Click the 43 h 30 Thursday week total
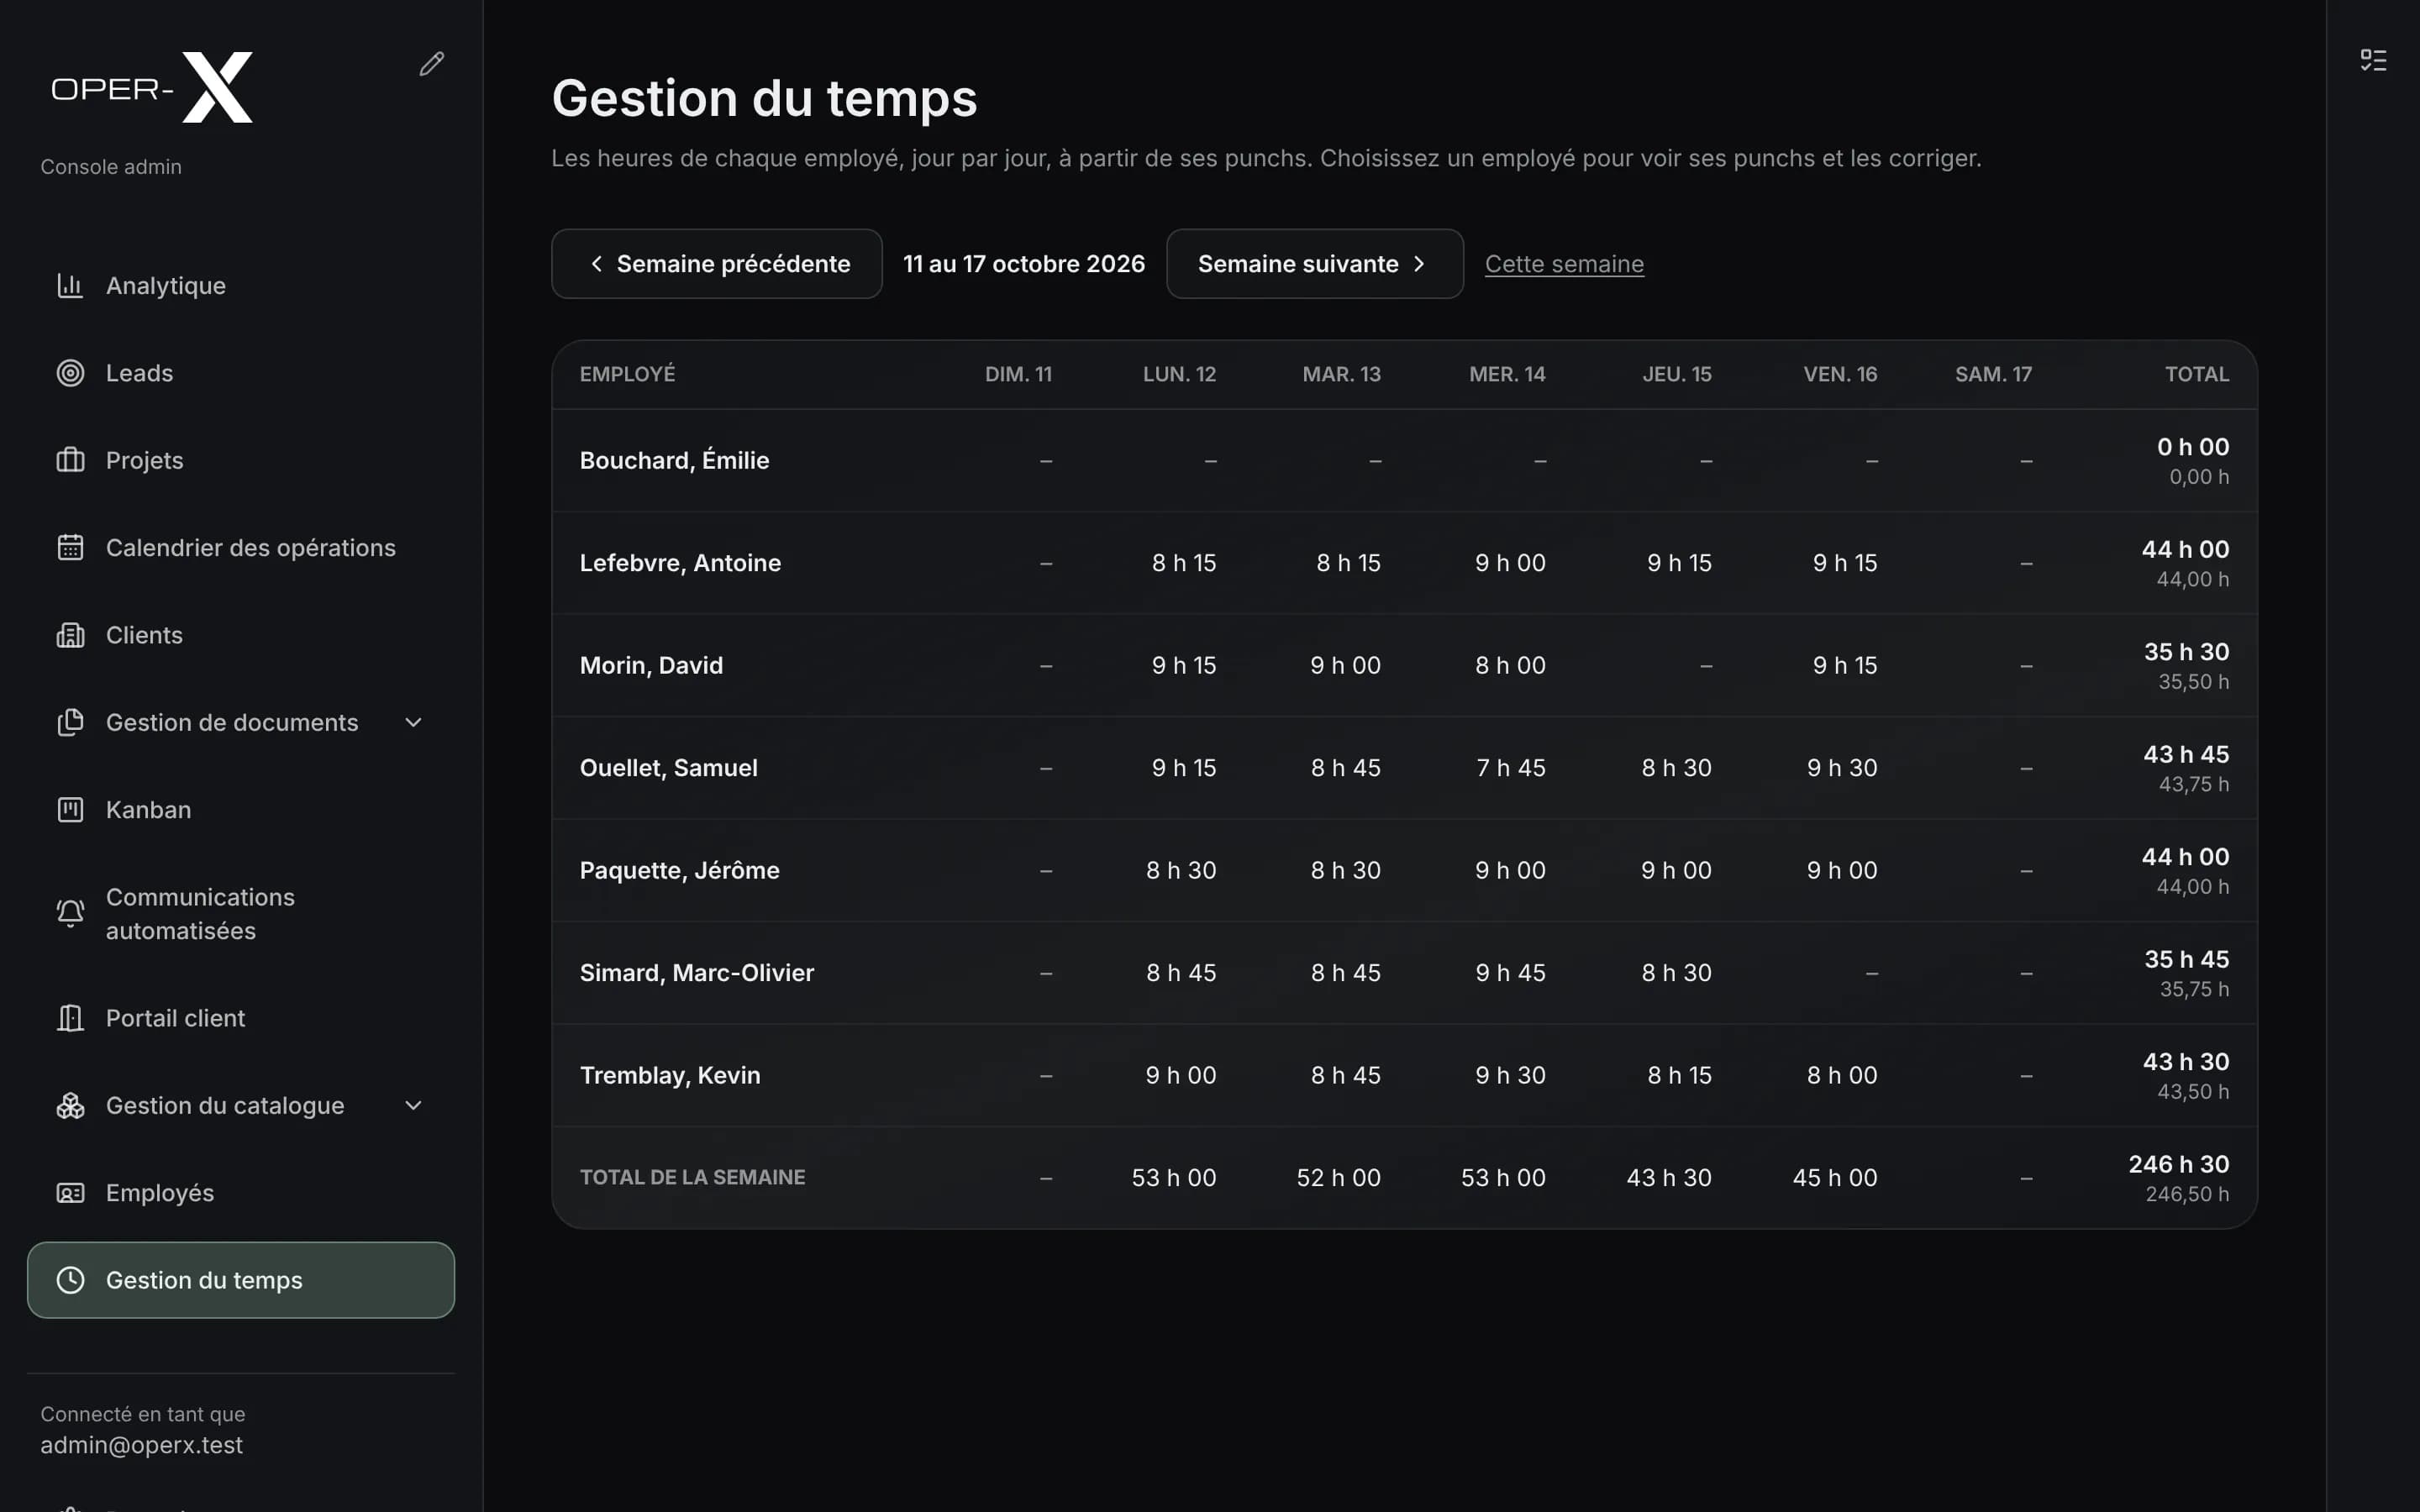 tap(1669, 1178)
